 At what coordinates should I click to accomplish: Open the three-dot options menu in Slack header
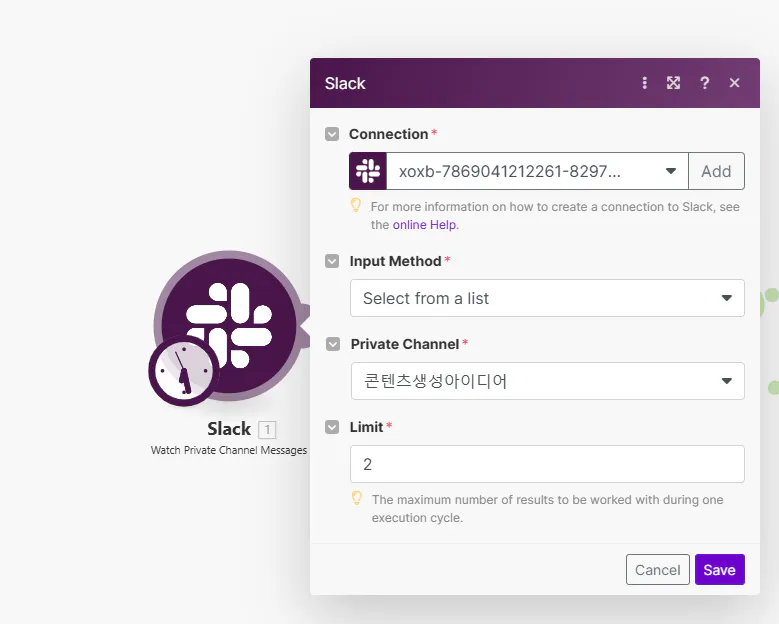pyautogui.click(x=644, y=83)
